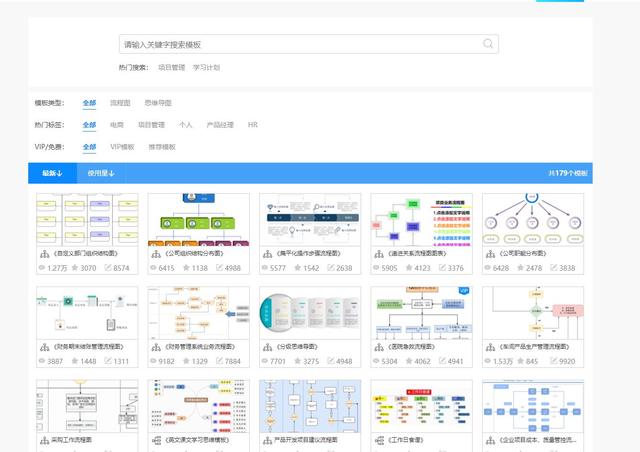640x452 pixels.
Task: Click star favorites icon showing 3070
Action: tap(75, 268)
